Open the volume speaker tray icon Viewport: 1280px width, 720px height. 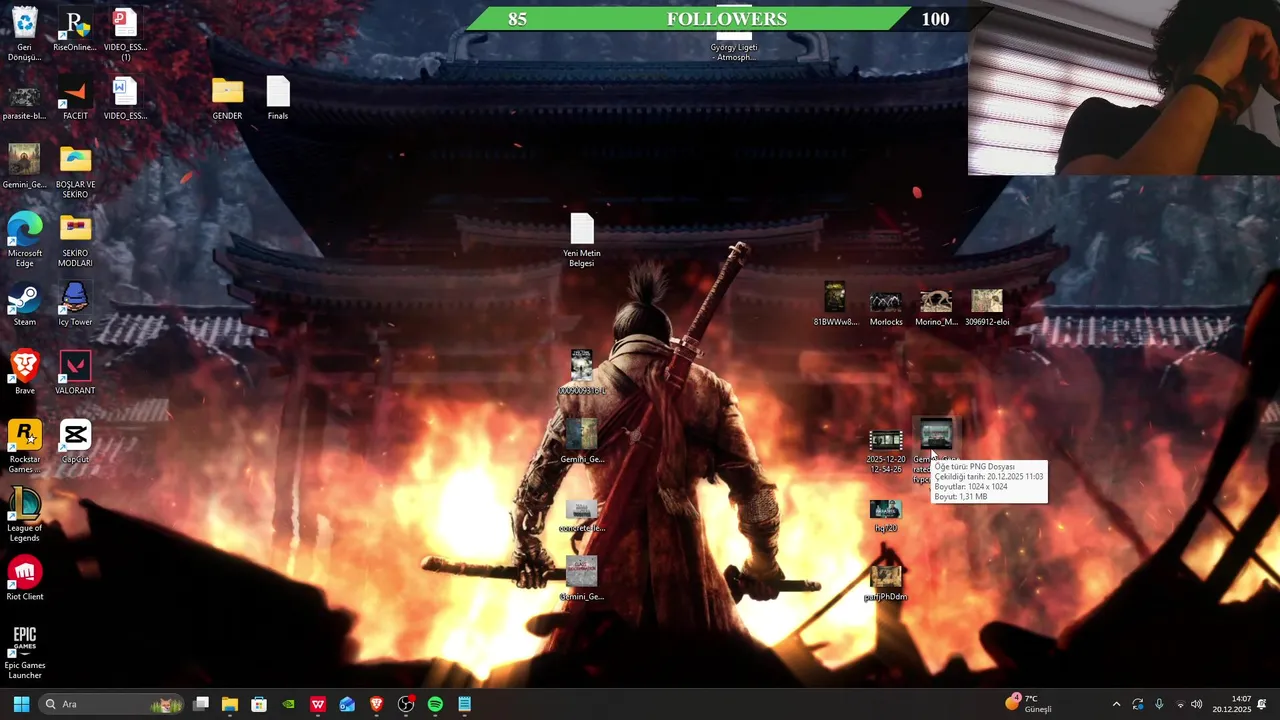pyautogui.click(x=1197, y=704)
